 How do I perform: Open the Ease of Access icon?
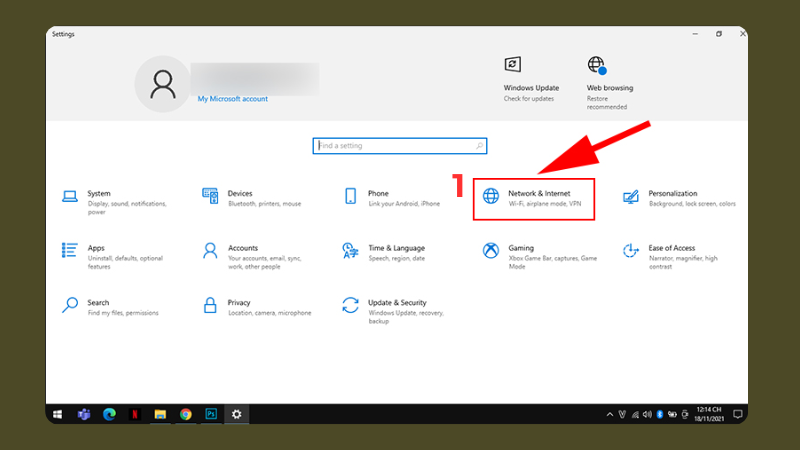[x=631, y=251]
